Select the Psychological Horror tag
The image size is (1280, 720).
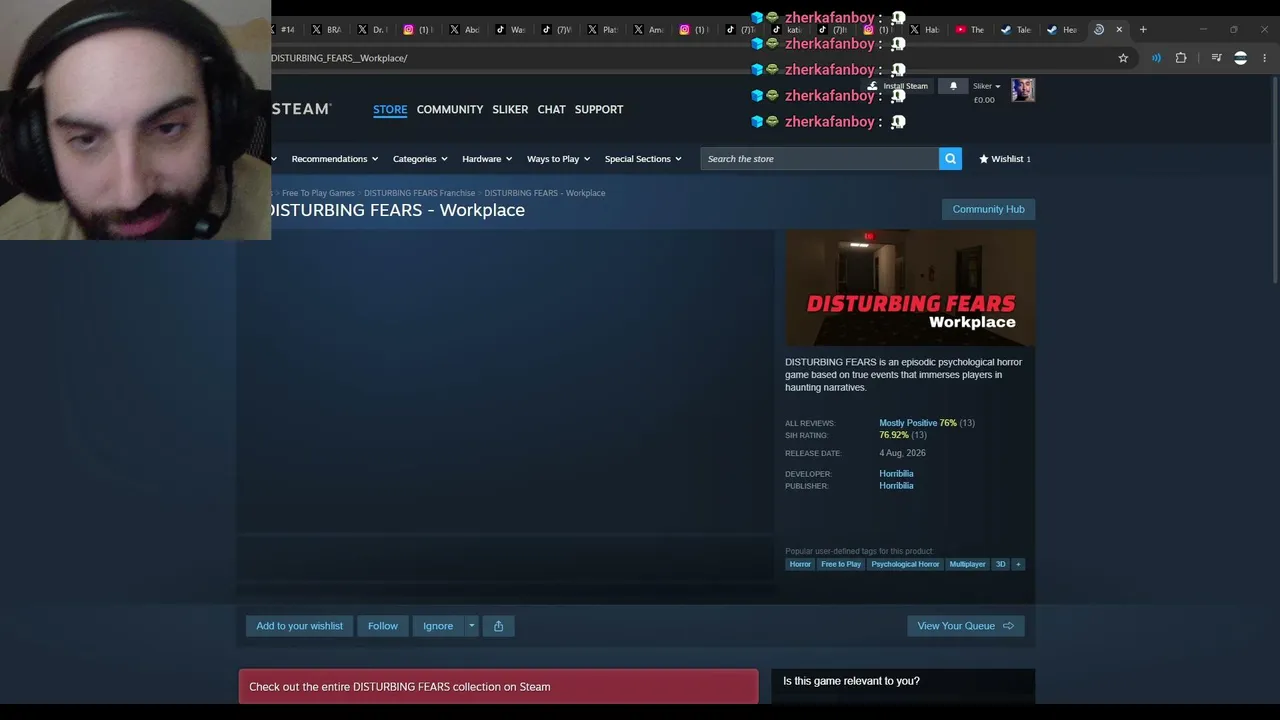[905, 564]
